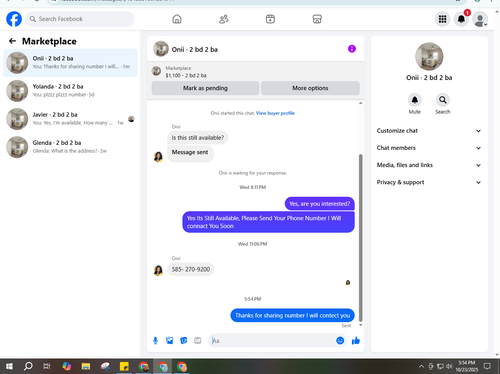
Task: Open the Home feed icon
Action: click(x=177, y=19)
